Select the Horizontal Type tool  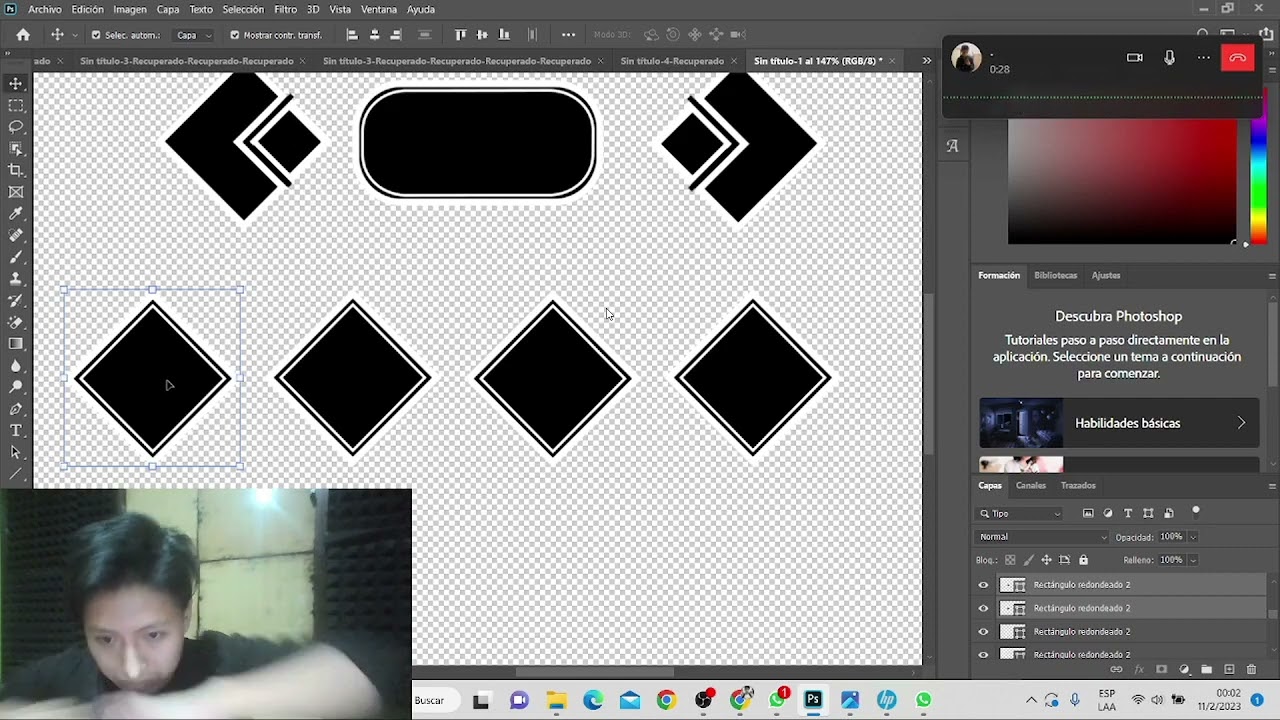[16, 431]
